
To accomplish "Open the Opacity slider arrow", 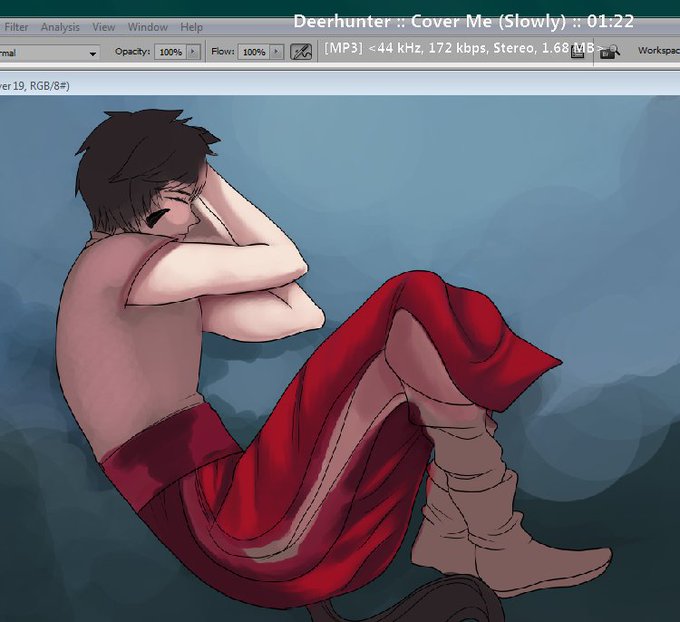I will (x=193, y=52).
